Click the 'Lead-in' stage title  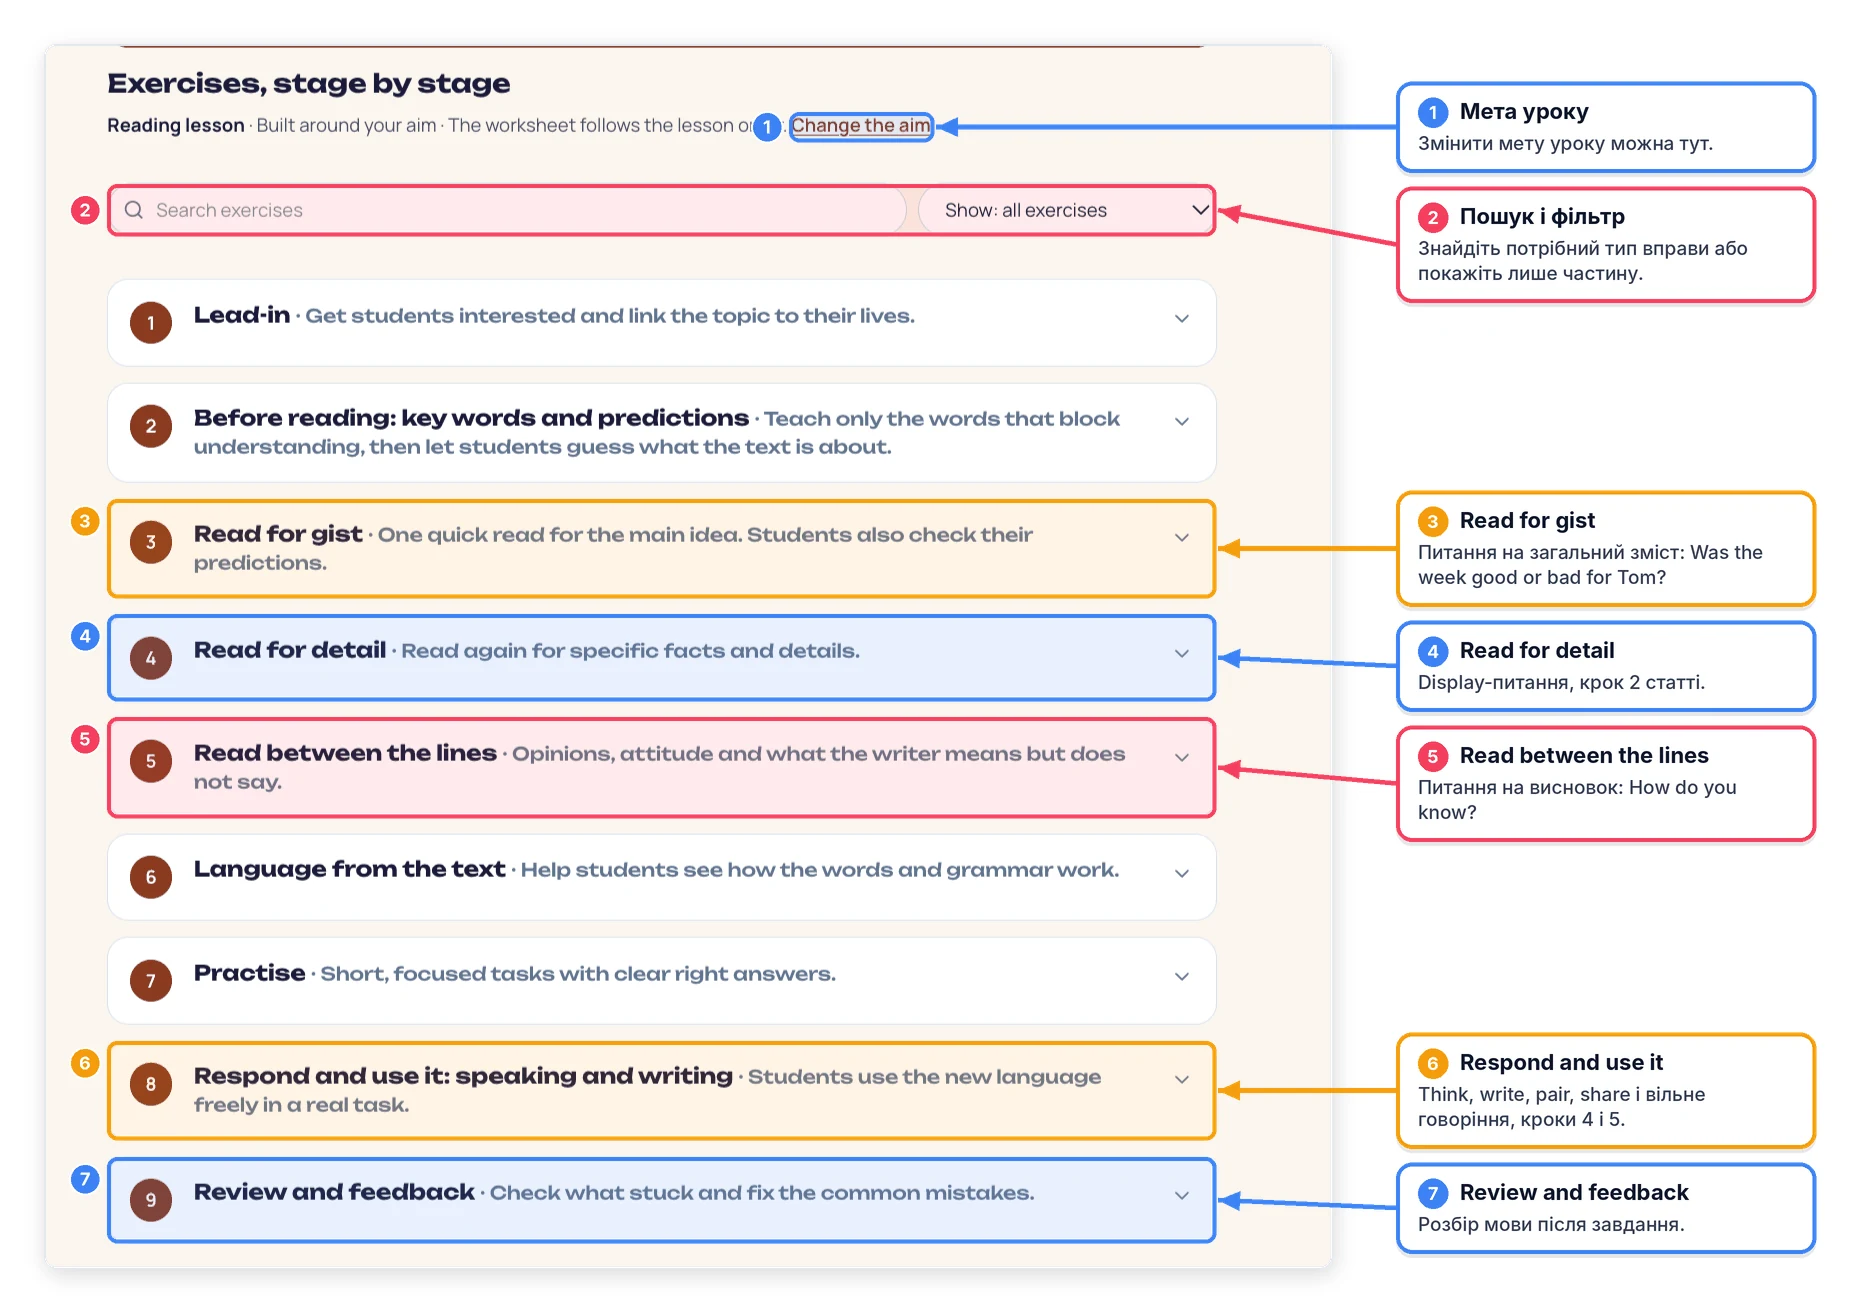tap(242, 315)
